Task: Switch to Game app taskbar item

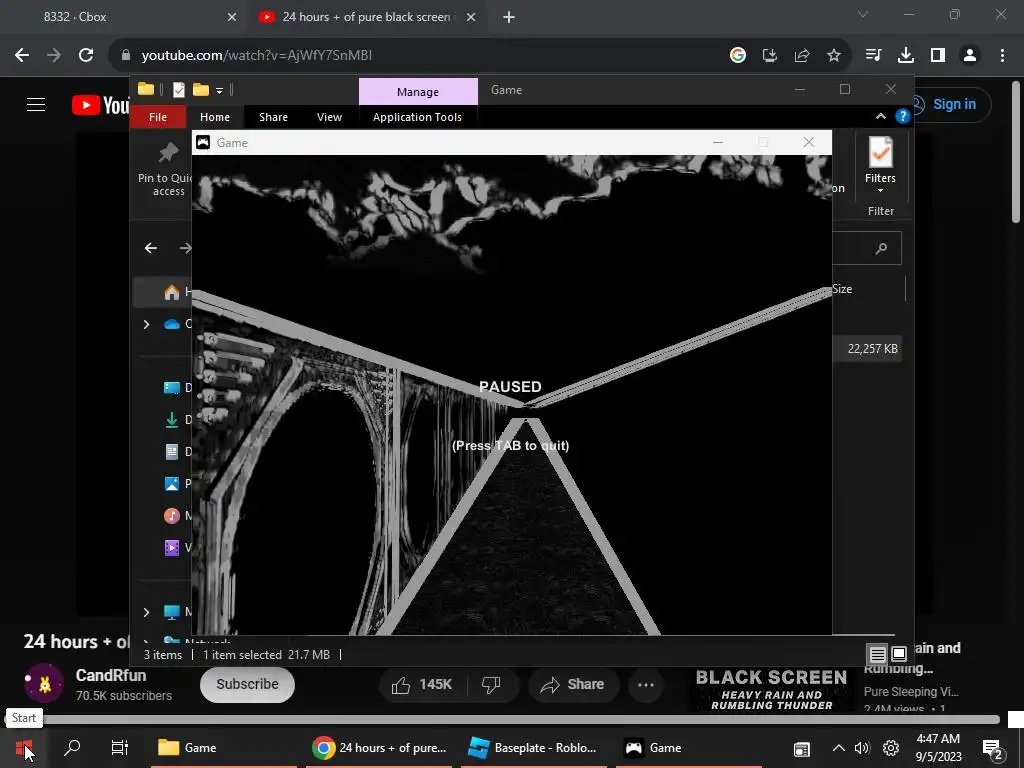Action: pos(688,748)
